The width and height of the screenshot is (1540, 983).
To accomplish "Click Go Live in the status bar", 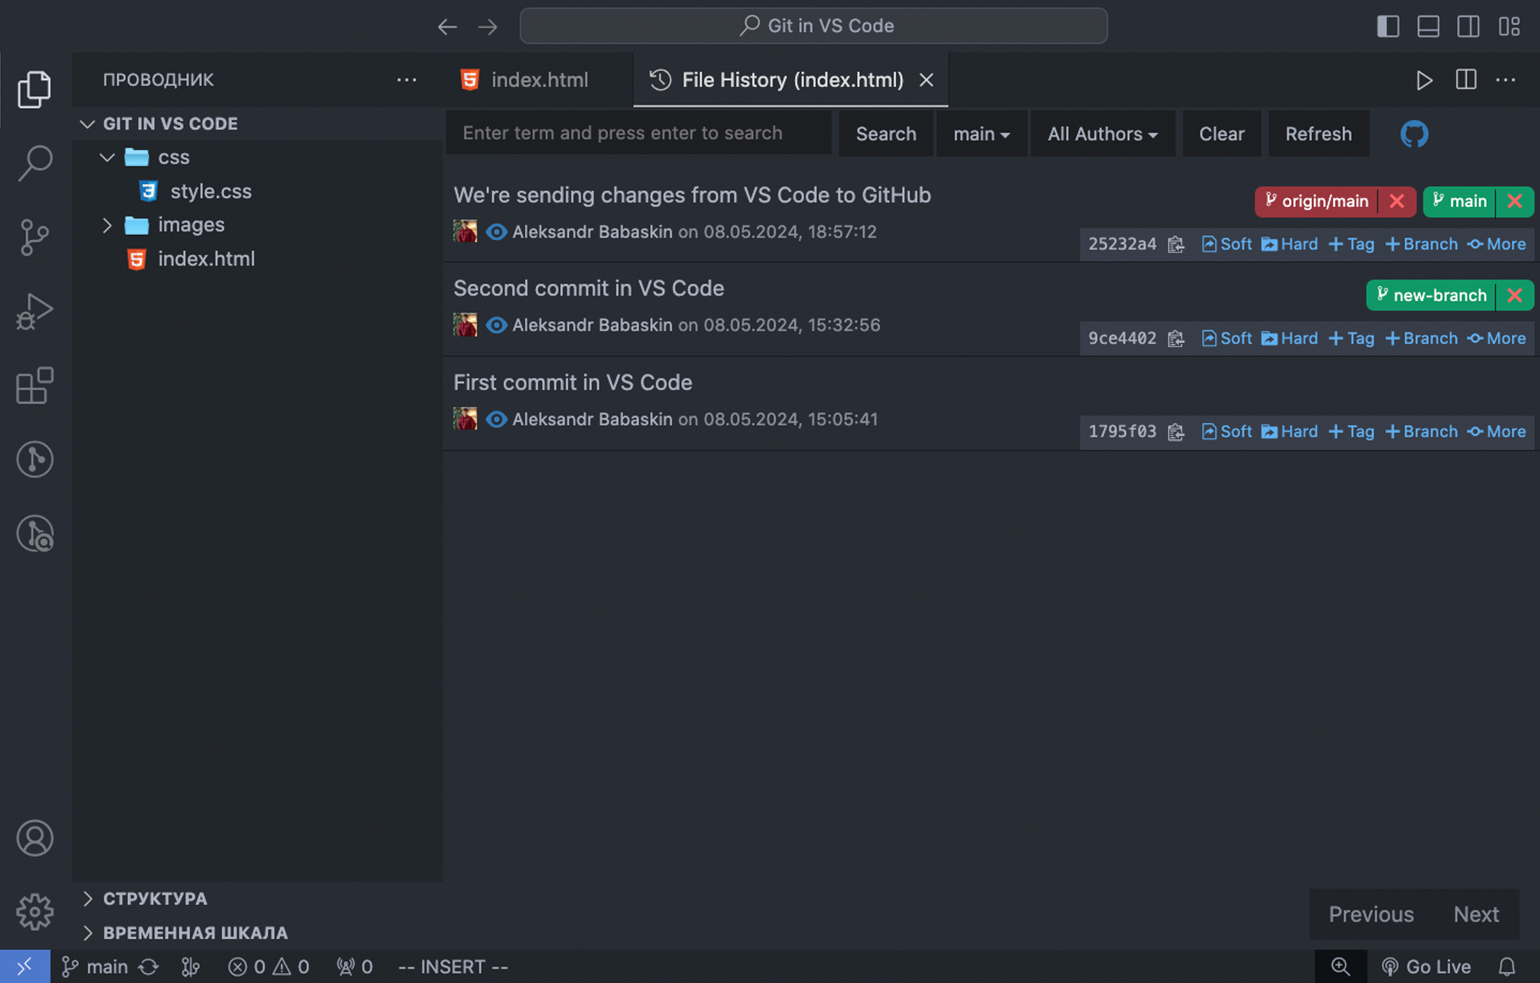I will point(1426,967).
